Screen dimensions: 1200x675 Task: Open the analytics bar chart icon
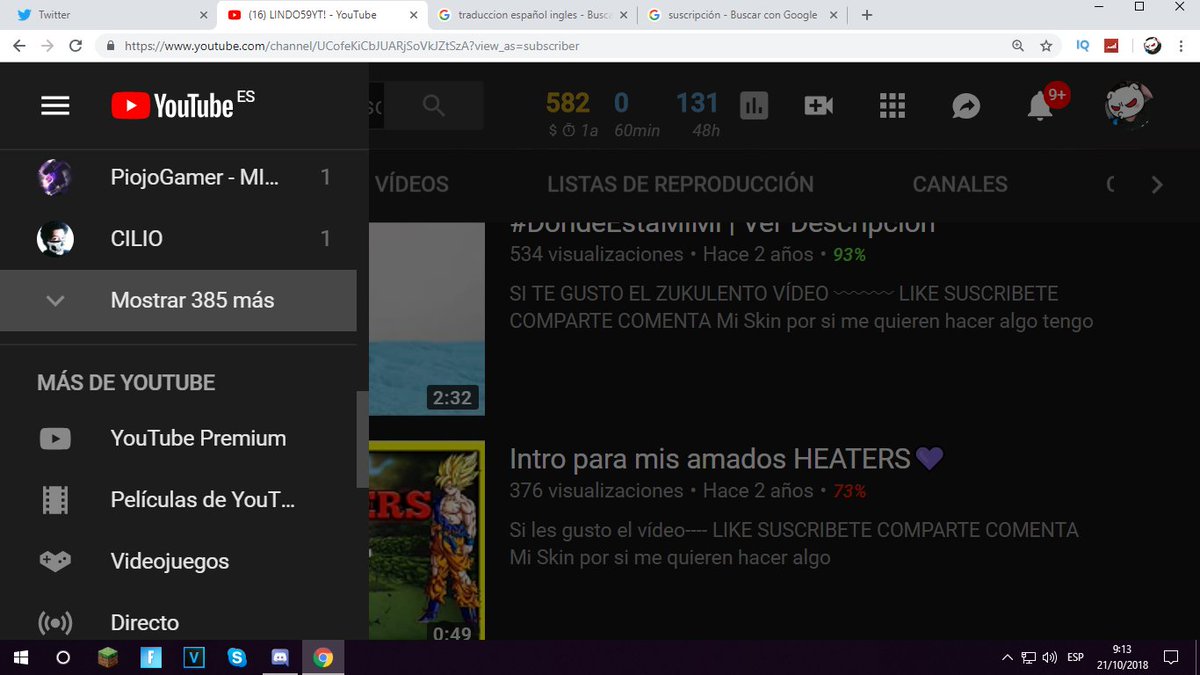point(754,106)
